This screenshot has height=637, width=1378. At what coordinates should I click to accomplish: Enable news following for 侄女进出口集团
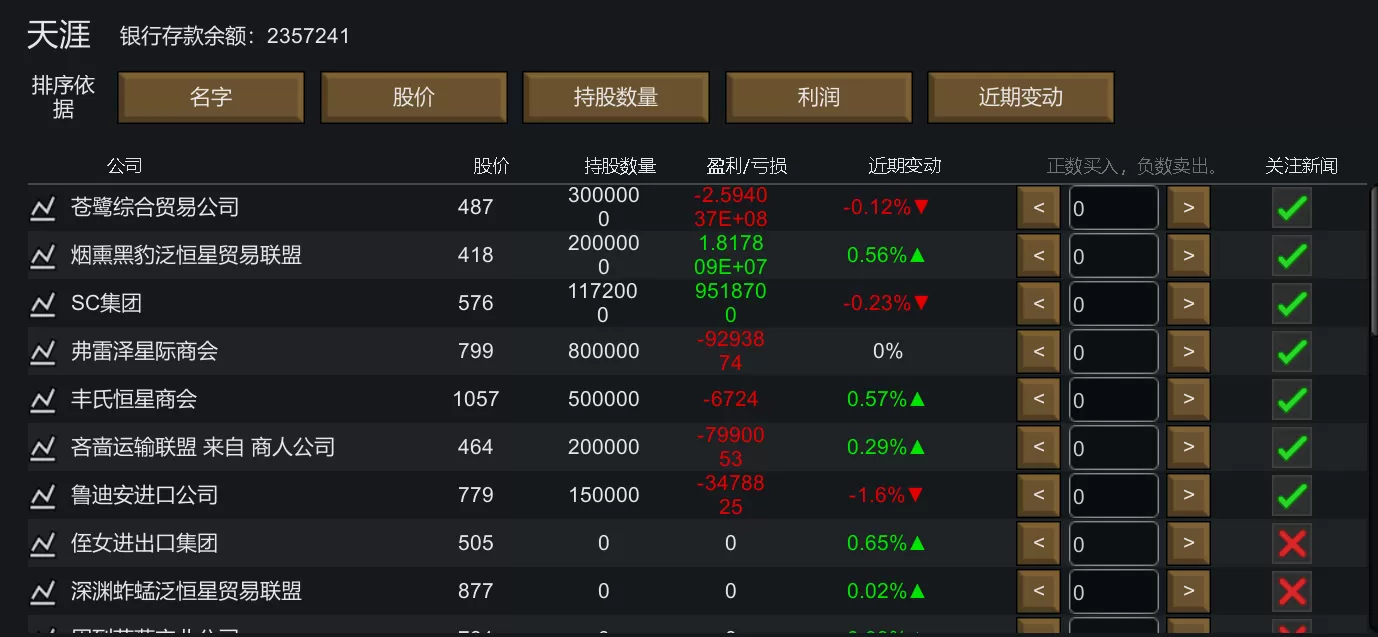pyautogui.click(x=1292, y=544)
